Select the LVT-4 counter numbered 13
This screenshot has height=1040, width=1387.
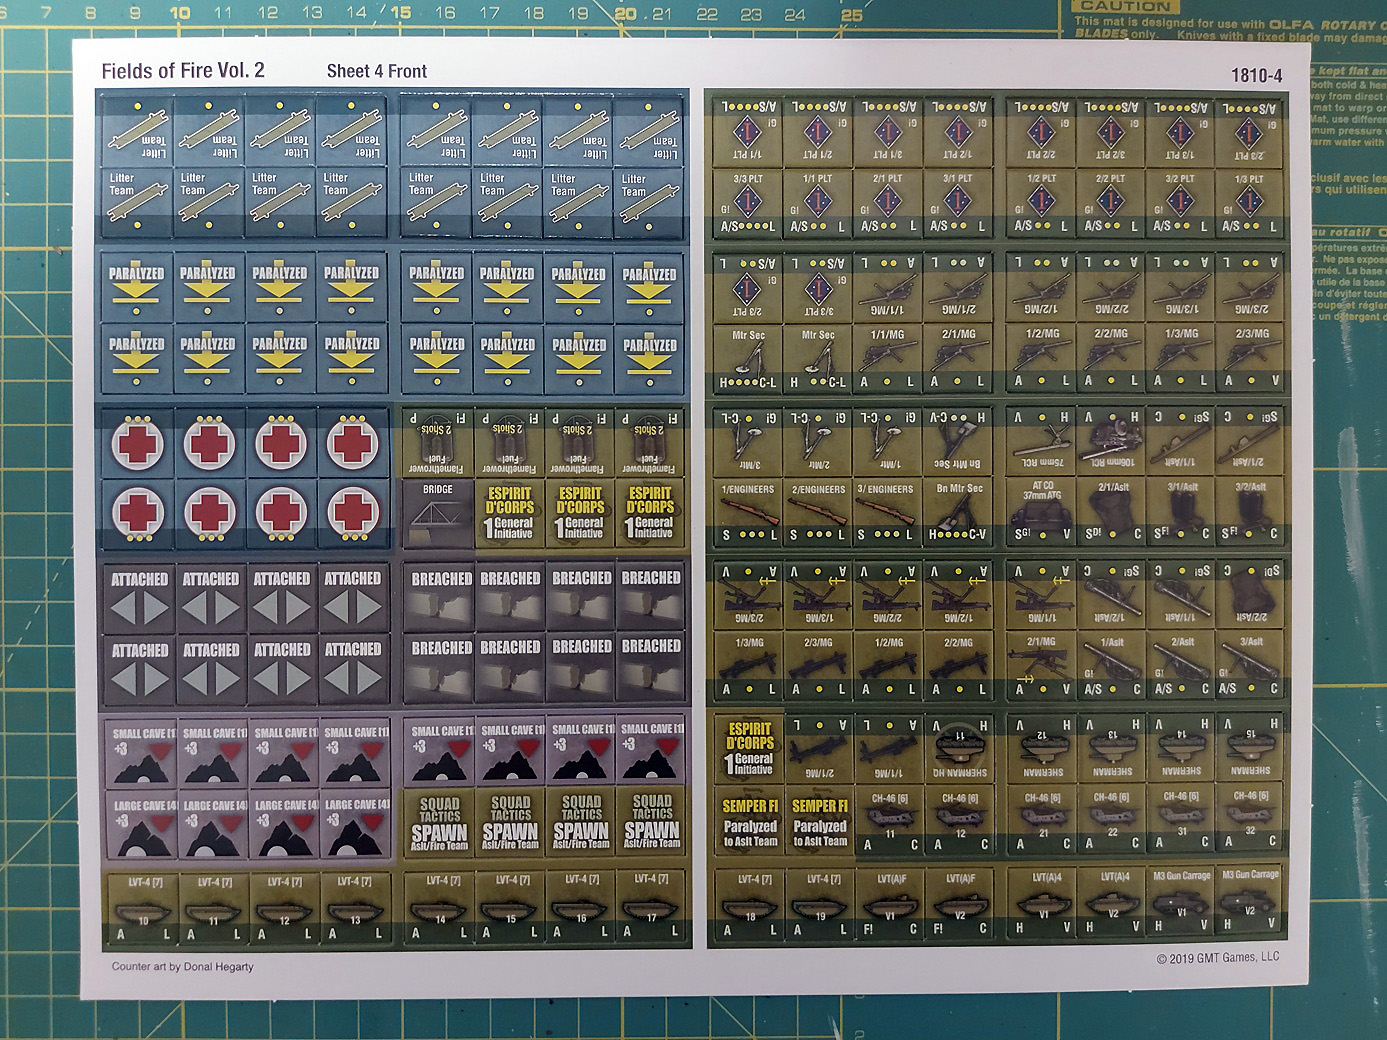355,909
